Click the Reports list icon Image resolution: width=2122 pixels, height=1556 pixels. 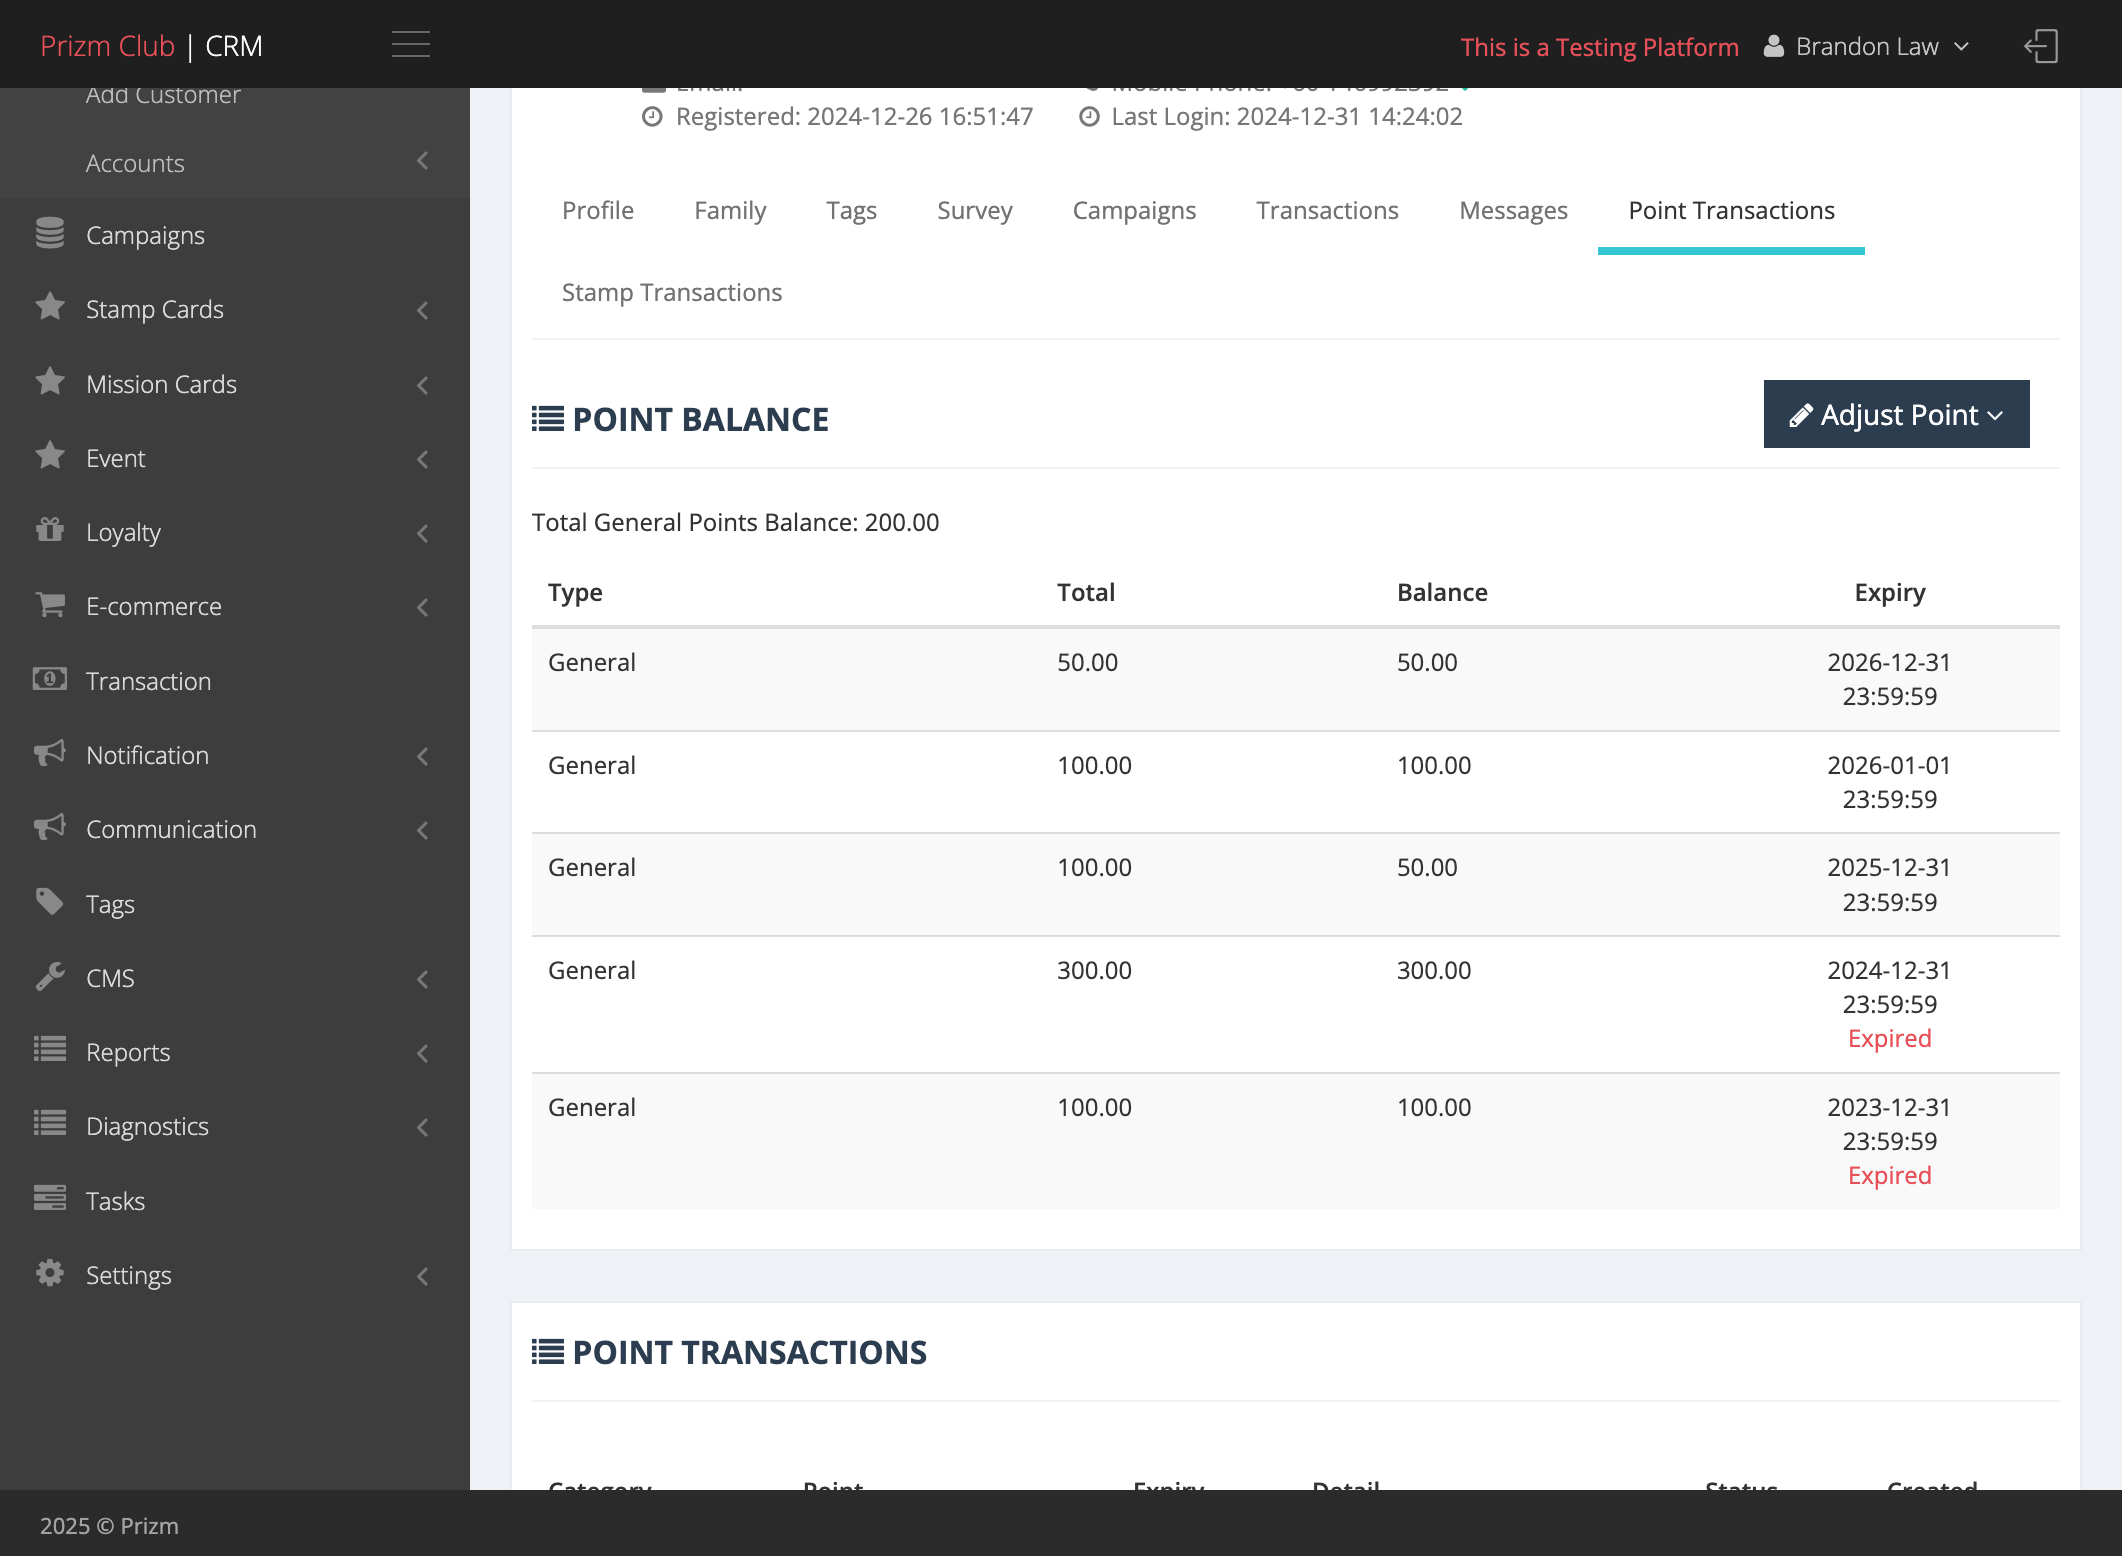click(50, 1050)
